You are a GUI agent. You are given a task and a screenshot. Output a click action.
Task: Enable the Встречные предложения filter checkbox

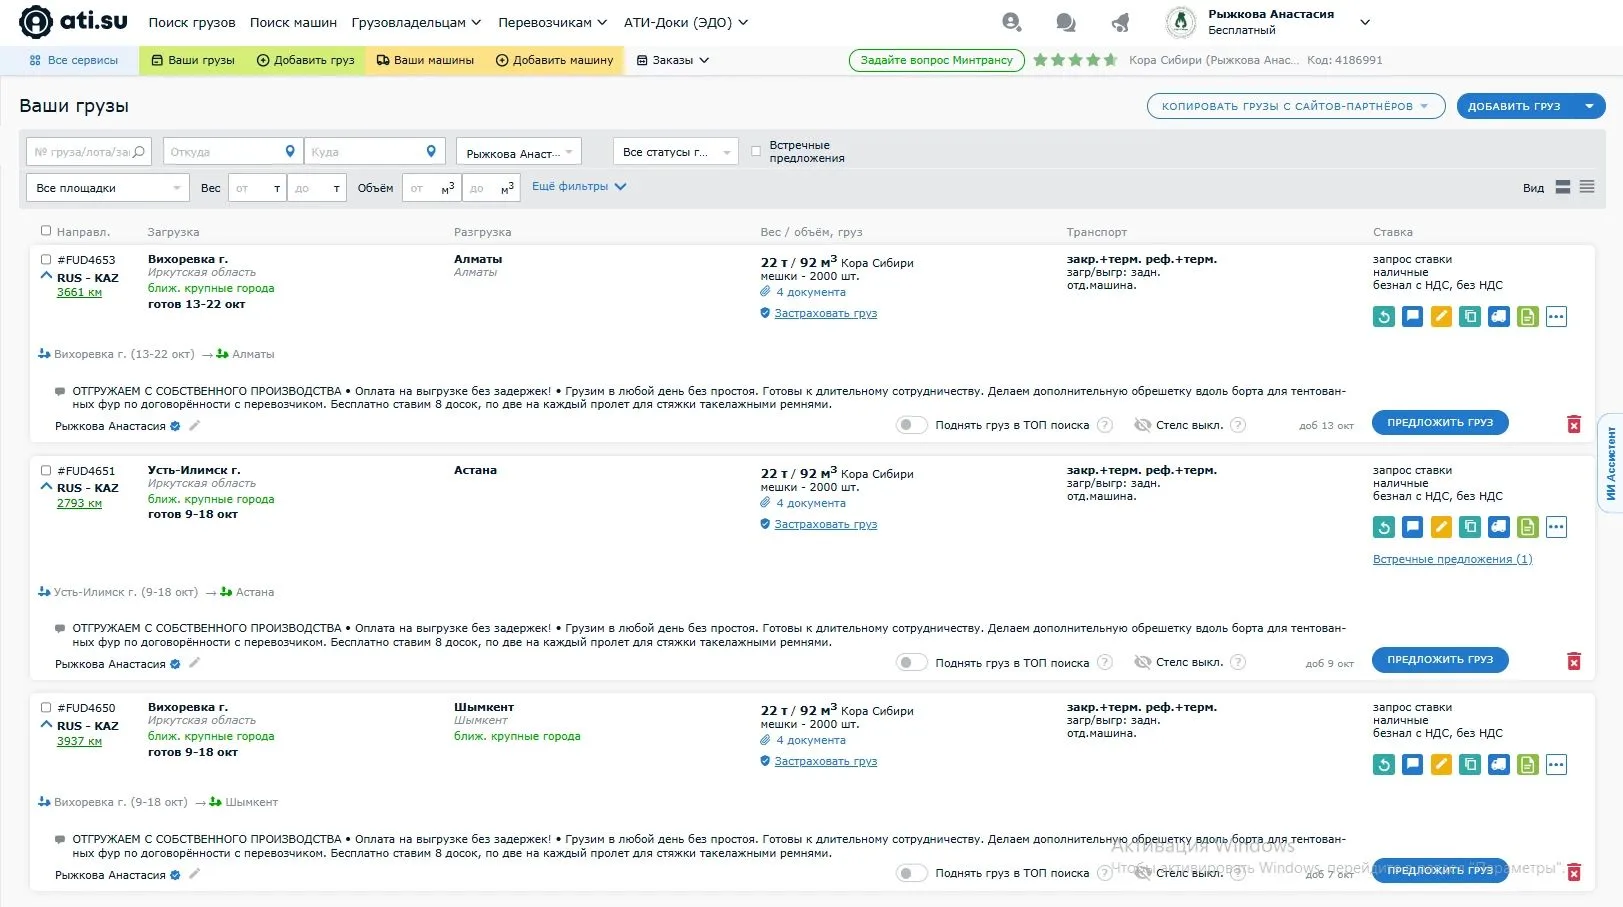click(x=756, y=152)
